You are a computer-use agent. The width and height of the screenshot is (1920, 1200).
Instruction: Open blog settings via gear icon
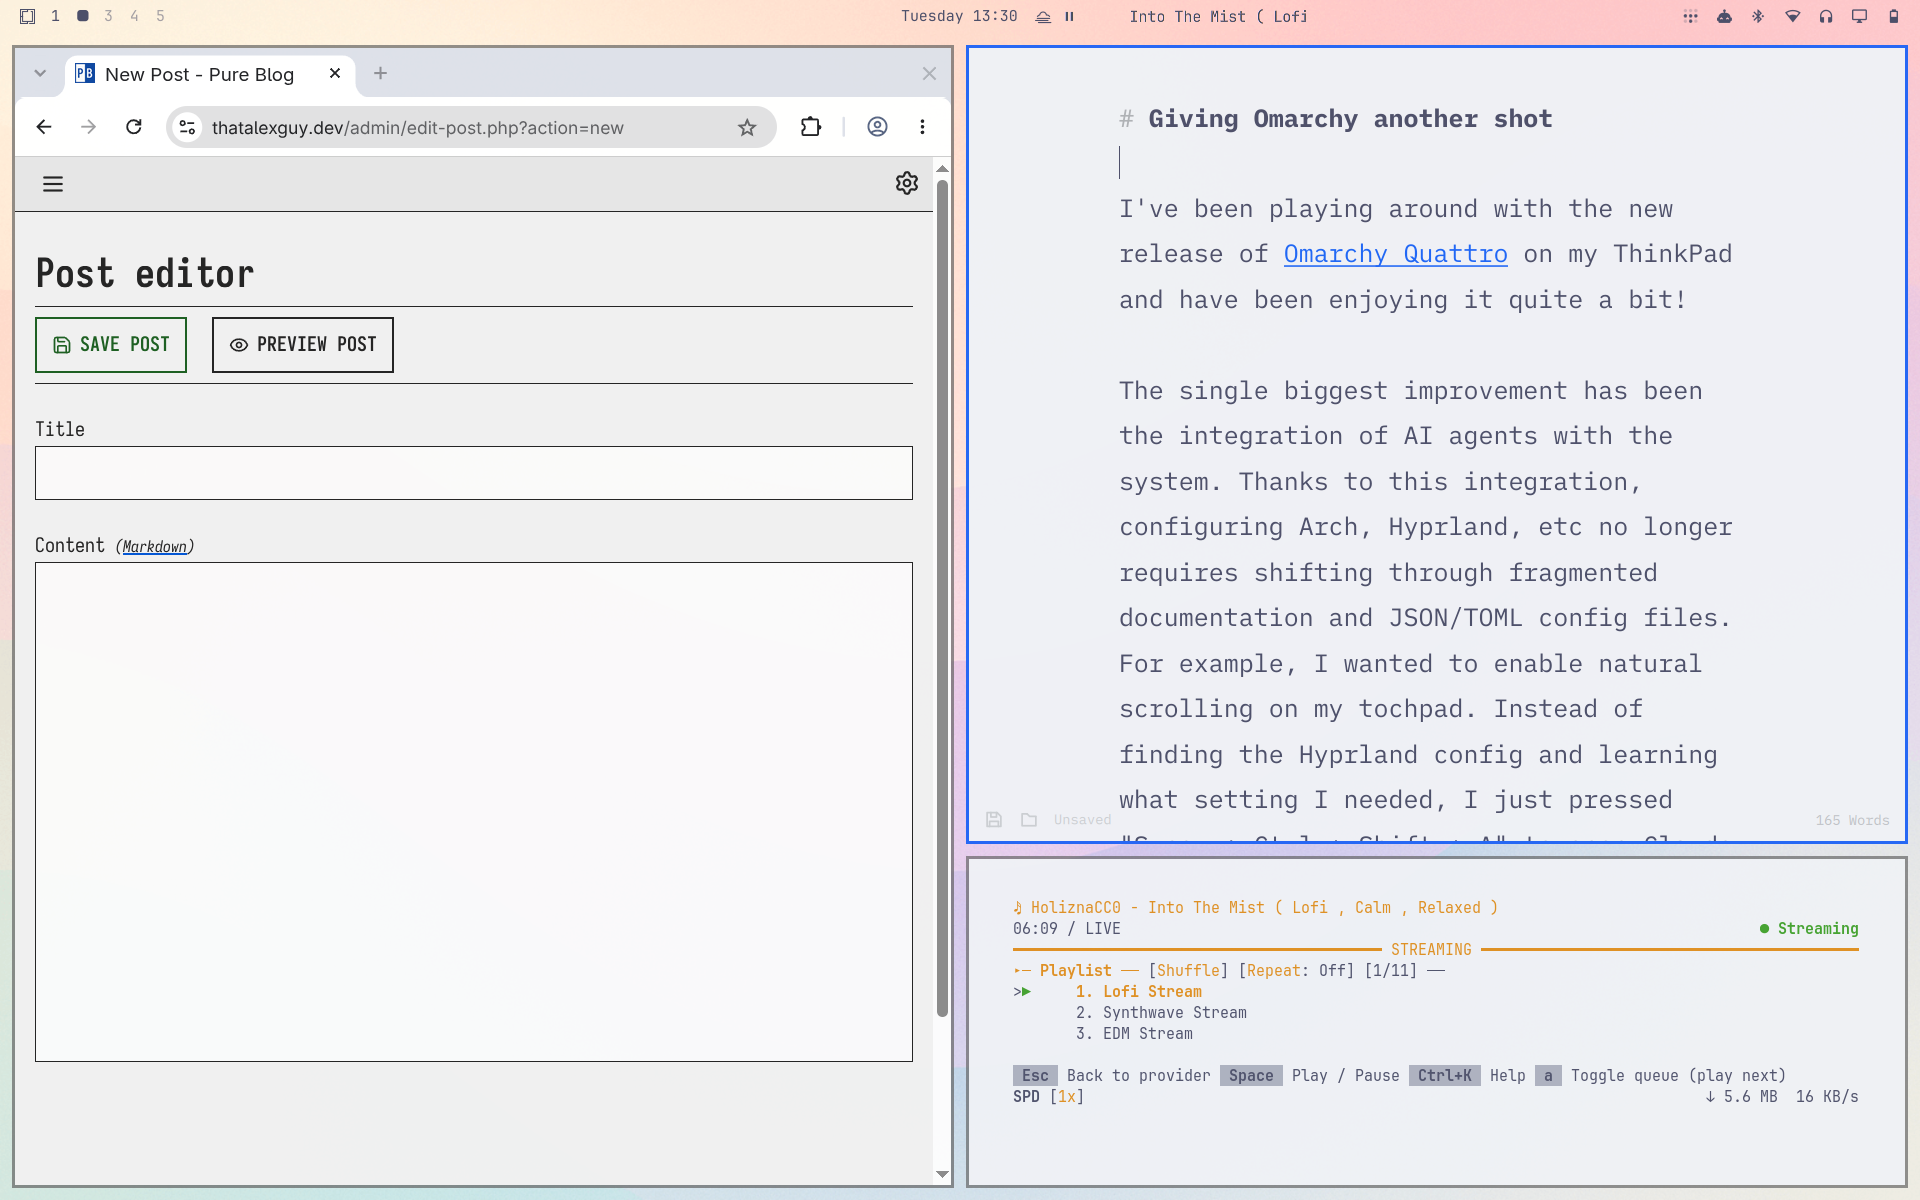coord(907,183)
